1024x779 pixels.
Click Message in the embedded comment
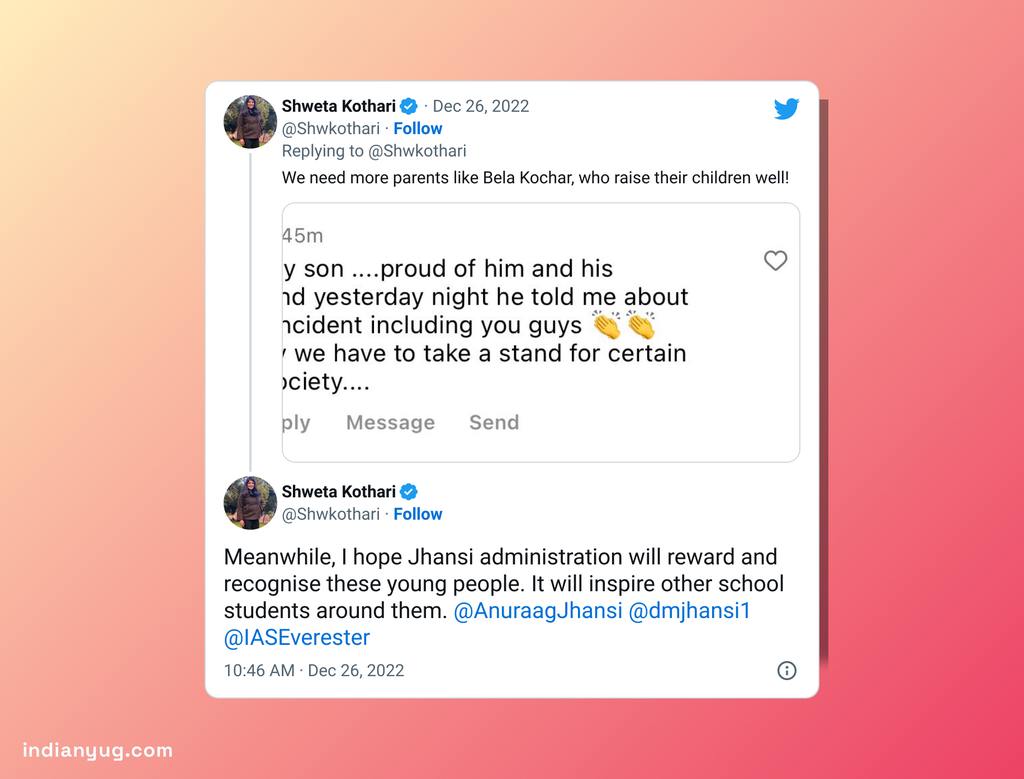pos(390,422)
